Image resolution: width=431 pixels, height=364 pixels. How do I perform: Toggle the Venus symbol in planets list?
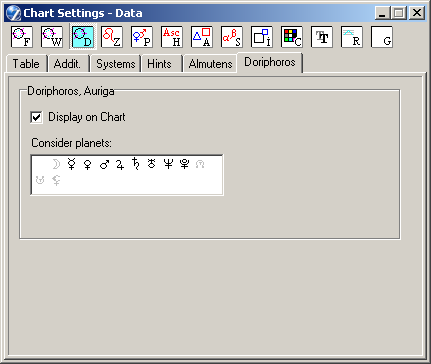coord(88,164)
